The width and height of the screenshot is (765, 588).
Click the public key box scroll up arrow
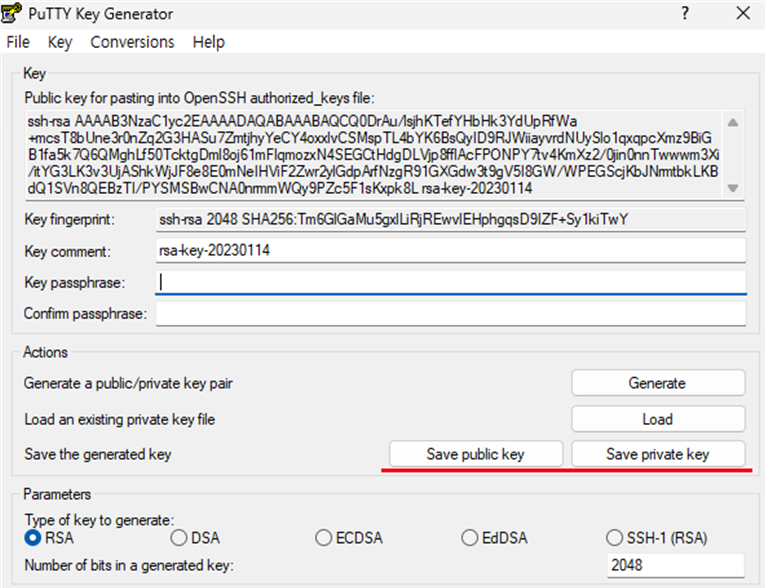pos(733,122)
